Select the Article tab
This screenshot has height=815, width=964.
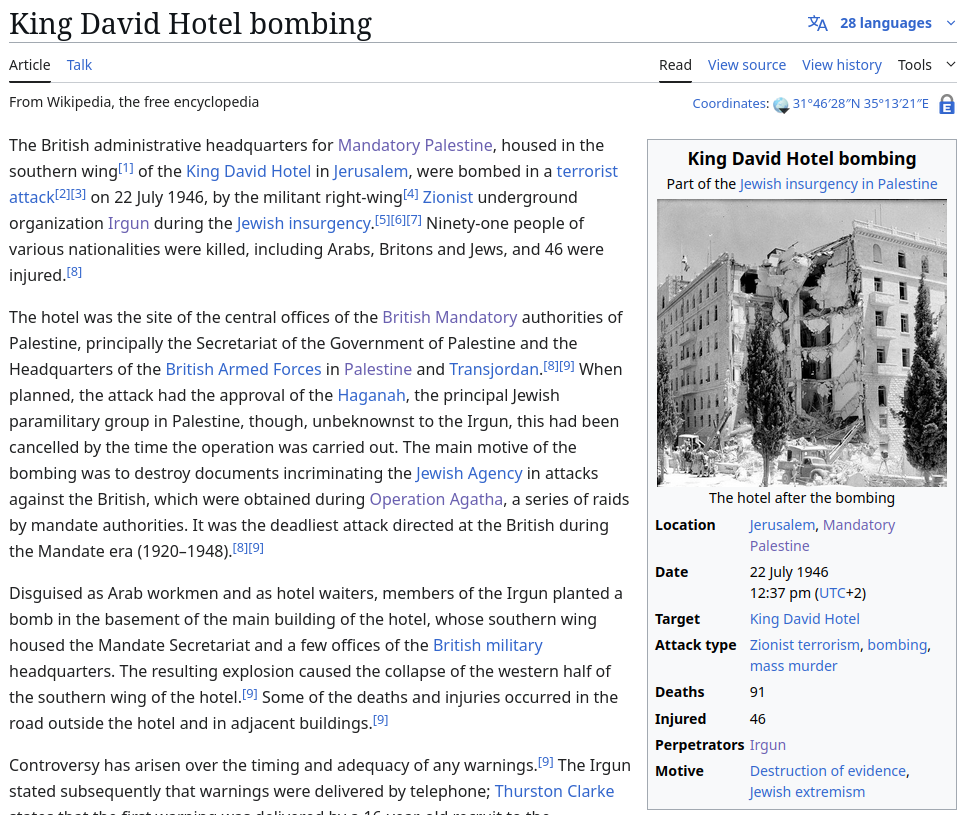click(30, 65)
